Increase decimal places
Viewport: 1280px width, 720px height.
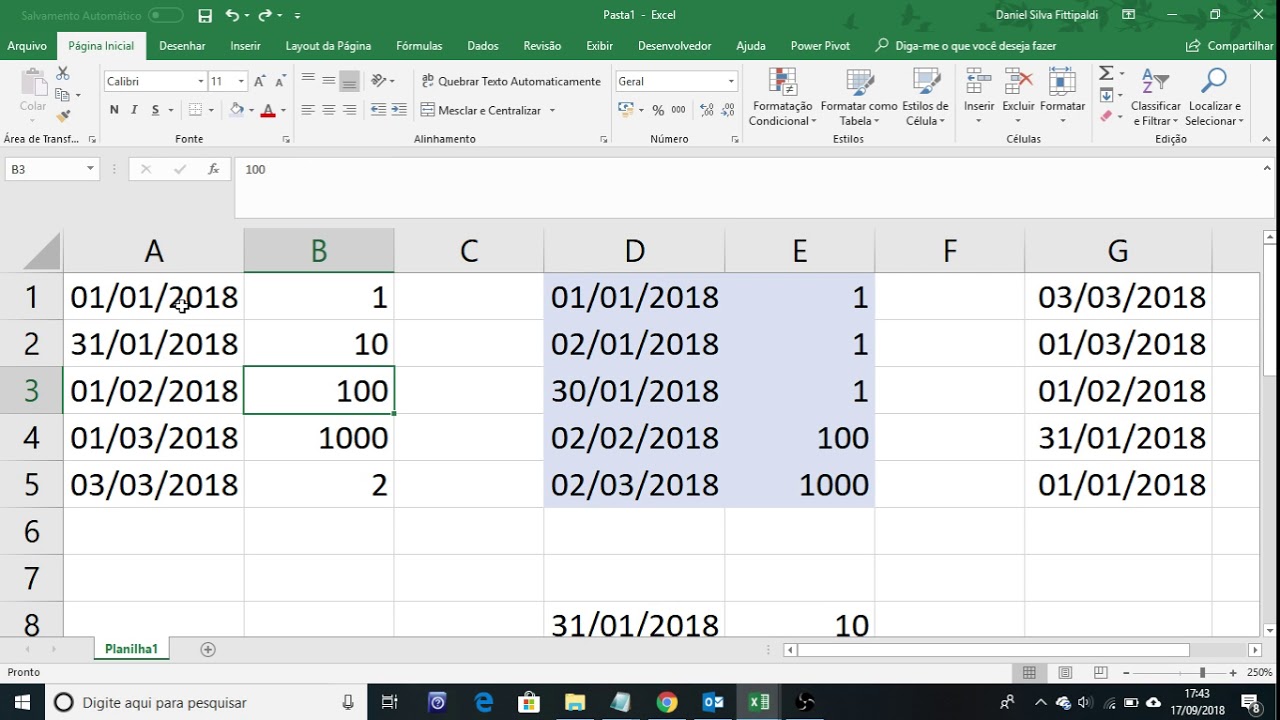pos(705,110)
